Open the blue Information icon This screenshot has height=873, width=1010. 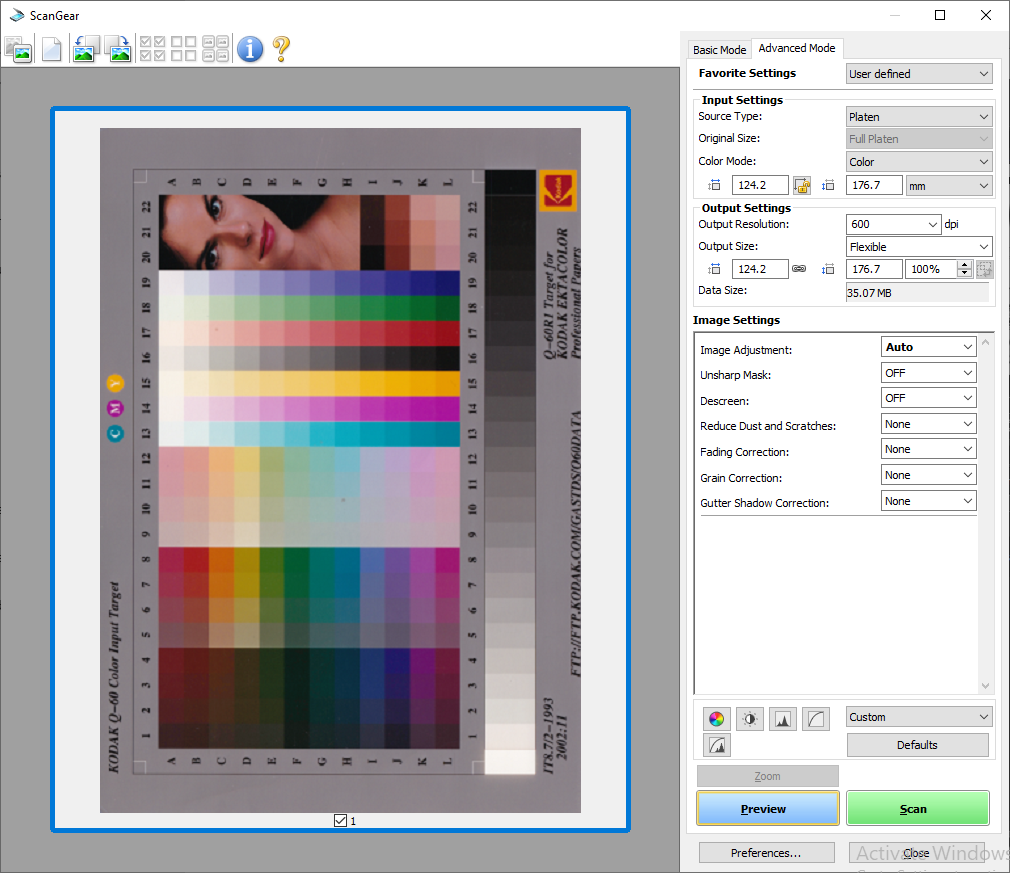[x=250, y=49]
